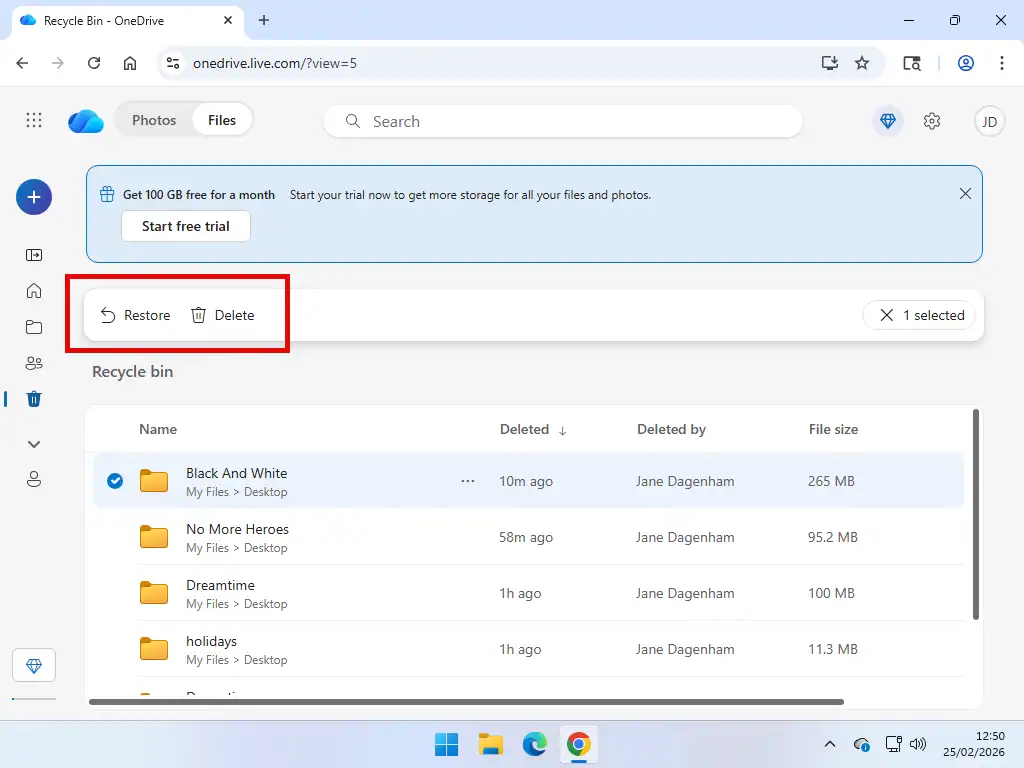
Task: Open Chrome's three-dot menu
Action: [1003, 62]
